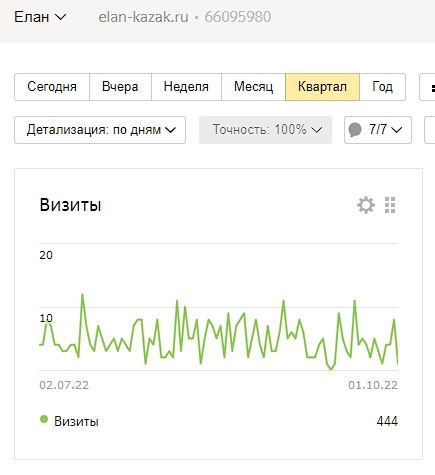
Task: Click the green visits line chart
Action: click(218, 332)
